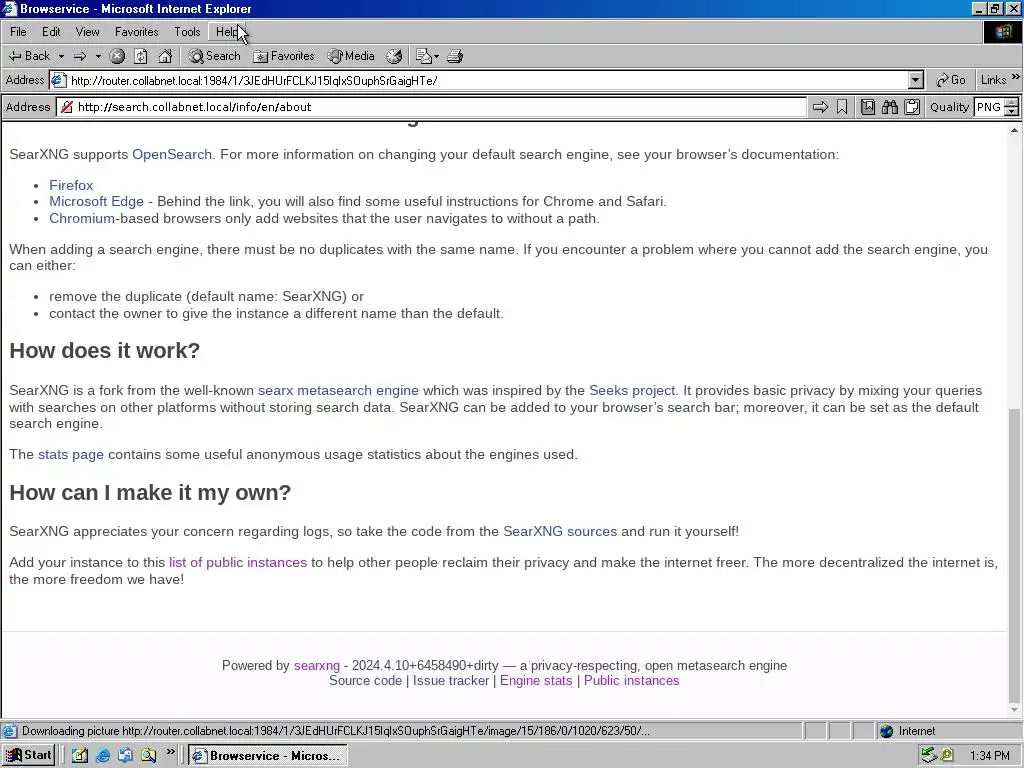The height and width of the screenshot is (768, 1024).
Task: Select the Browservice taskbar button
Action: (268, 756)
